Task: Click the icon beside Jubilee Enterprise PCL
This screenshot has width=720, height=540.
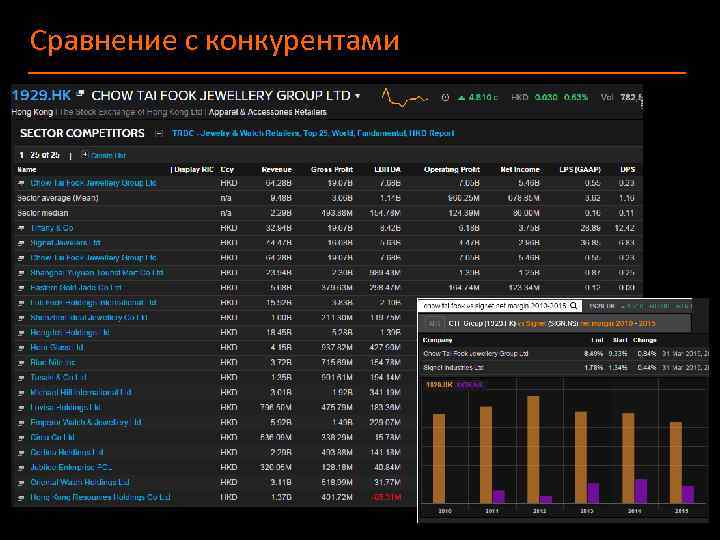Action: pos(21,468)
